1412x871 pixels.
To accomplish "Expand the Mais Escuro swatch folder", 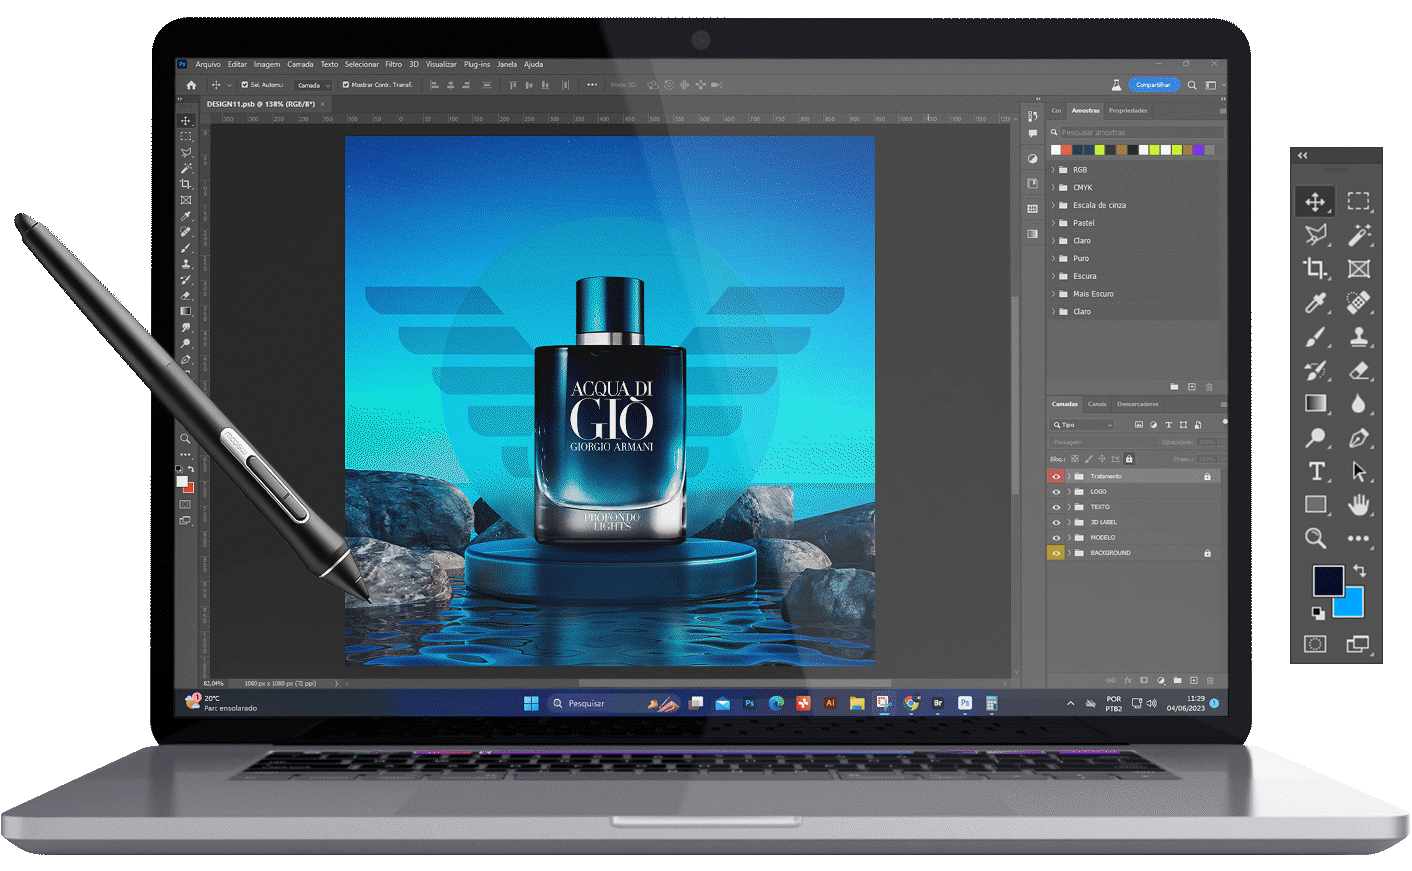I will point(1053,294).
